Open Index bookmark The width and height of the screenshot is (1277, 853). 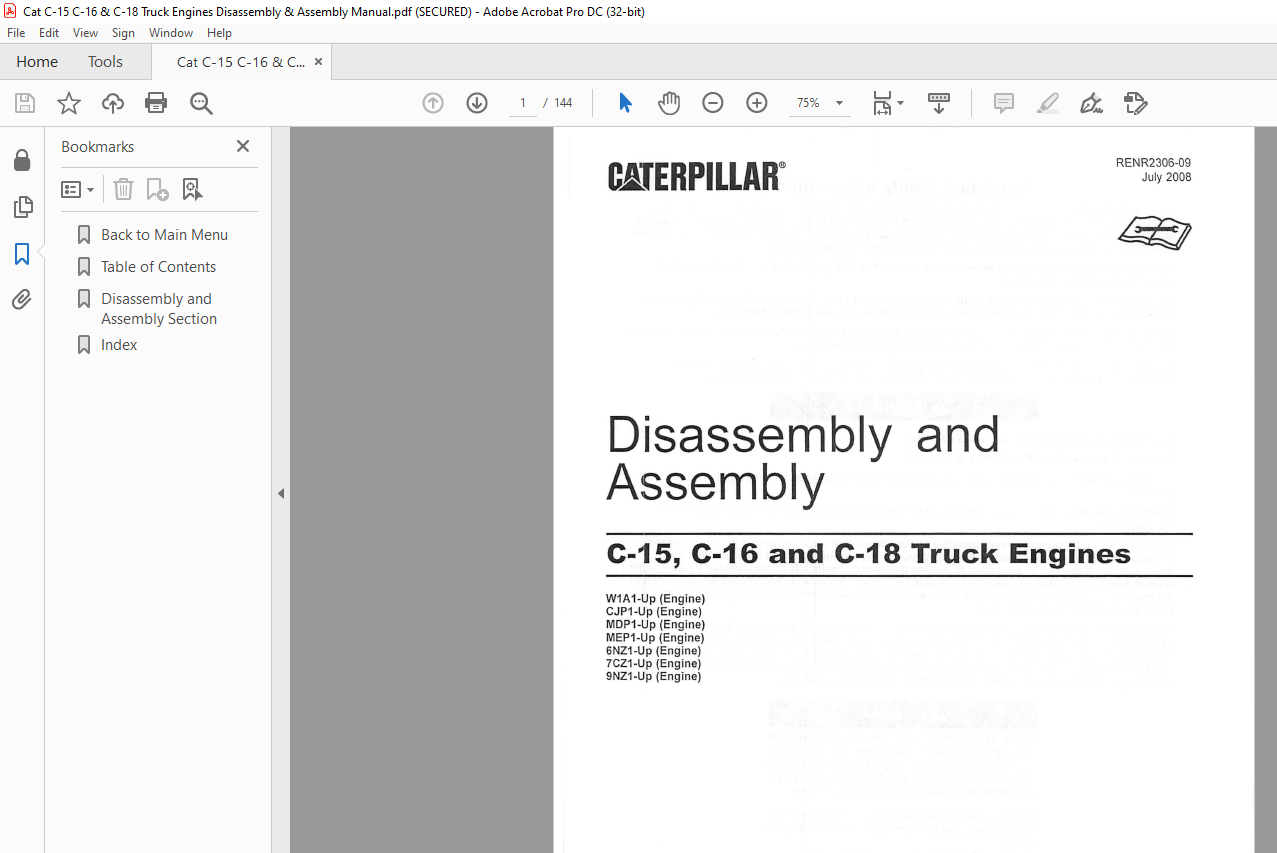(x=119, y=345)
